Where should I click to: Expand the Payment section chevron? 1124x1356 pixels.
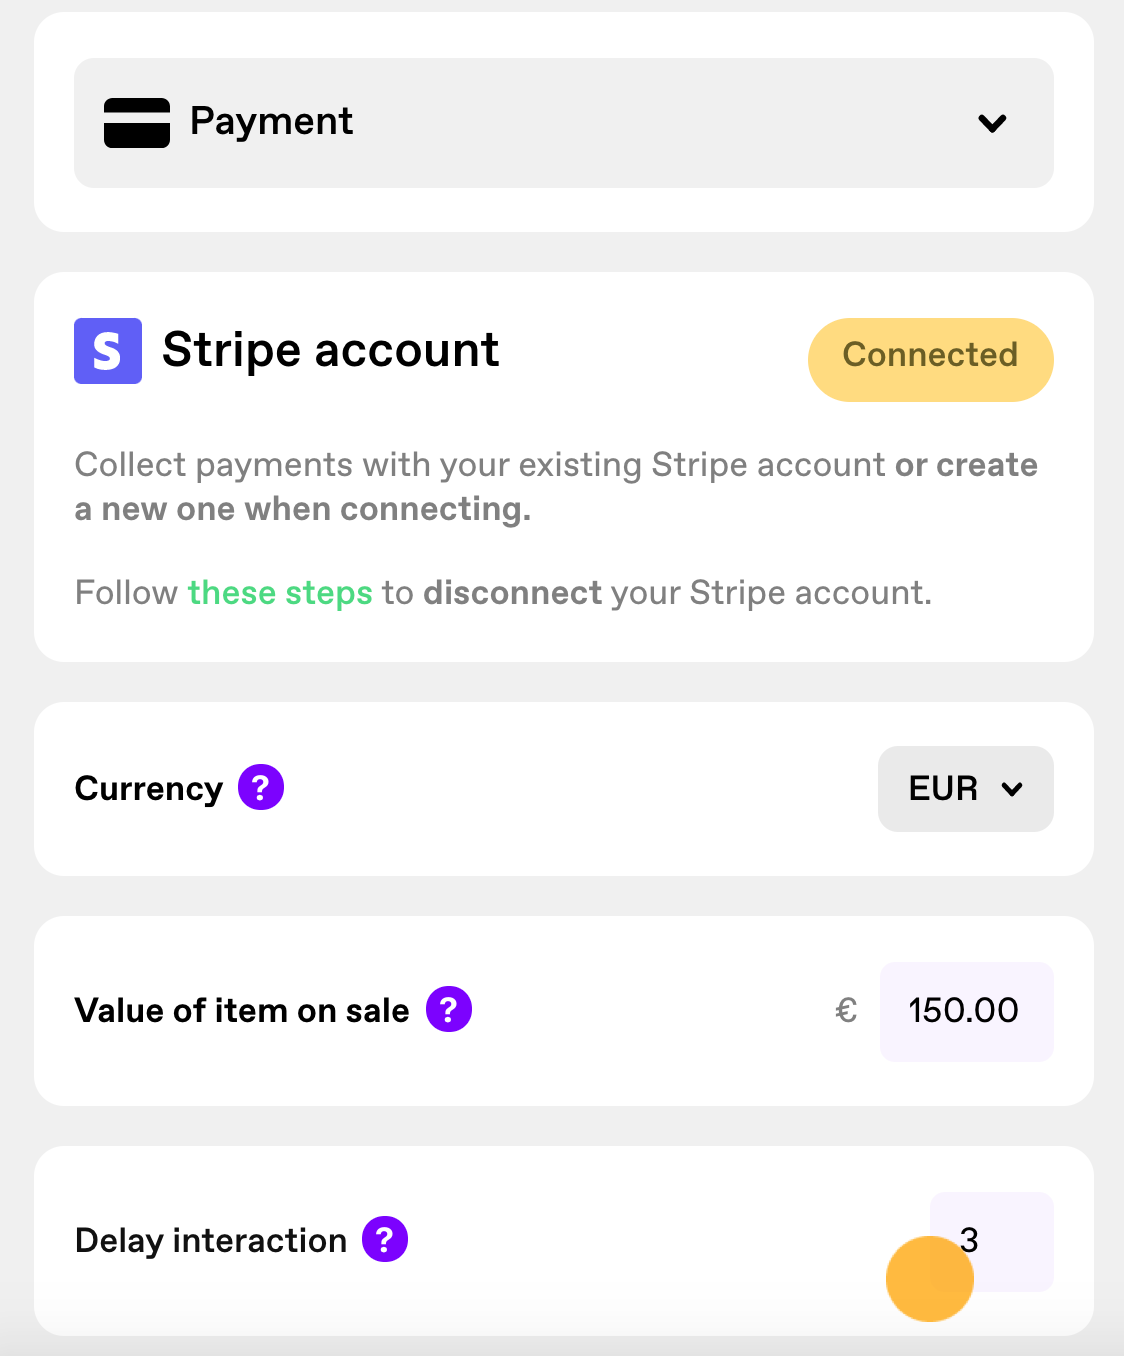click(x=992, y=123)
